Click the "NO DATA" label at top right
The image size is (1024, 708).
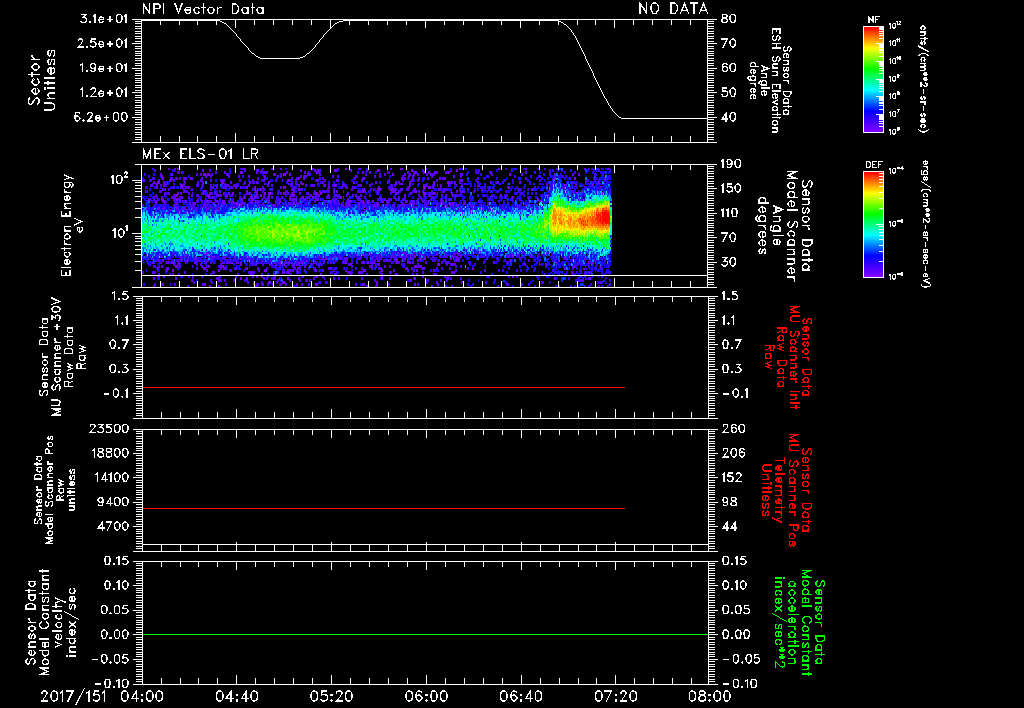pyautogui.click(x=673, y=8)
